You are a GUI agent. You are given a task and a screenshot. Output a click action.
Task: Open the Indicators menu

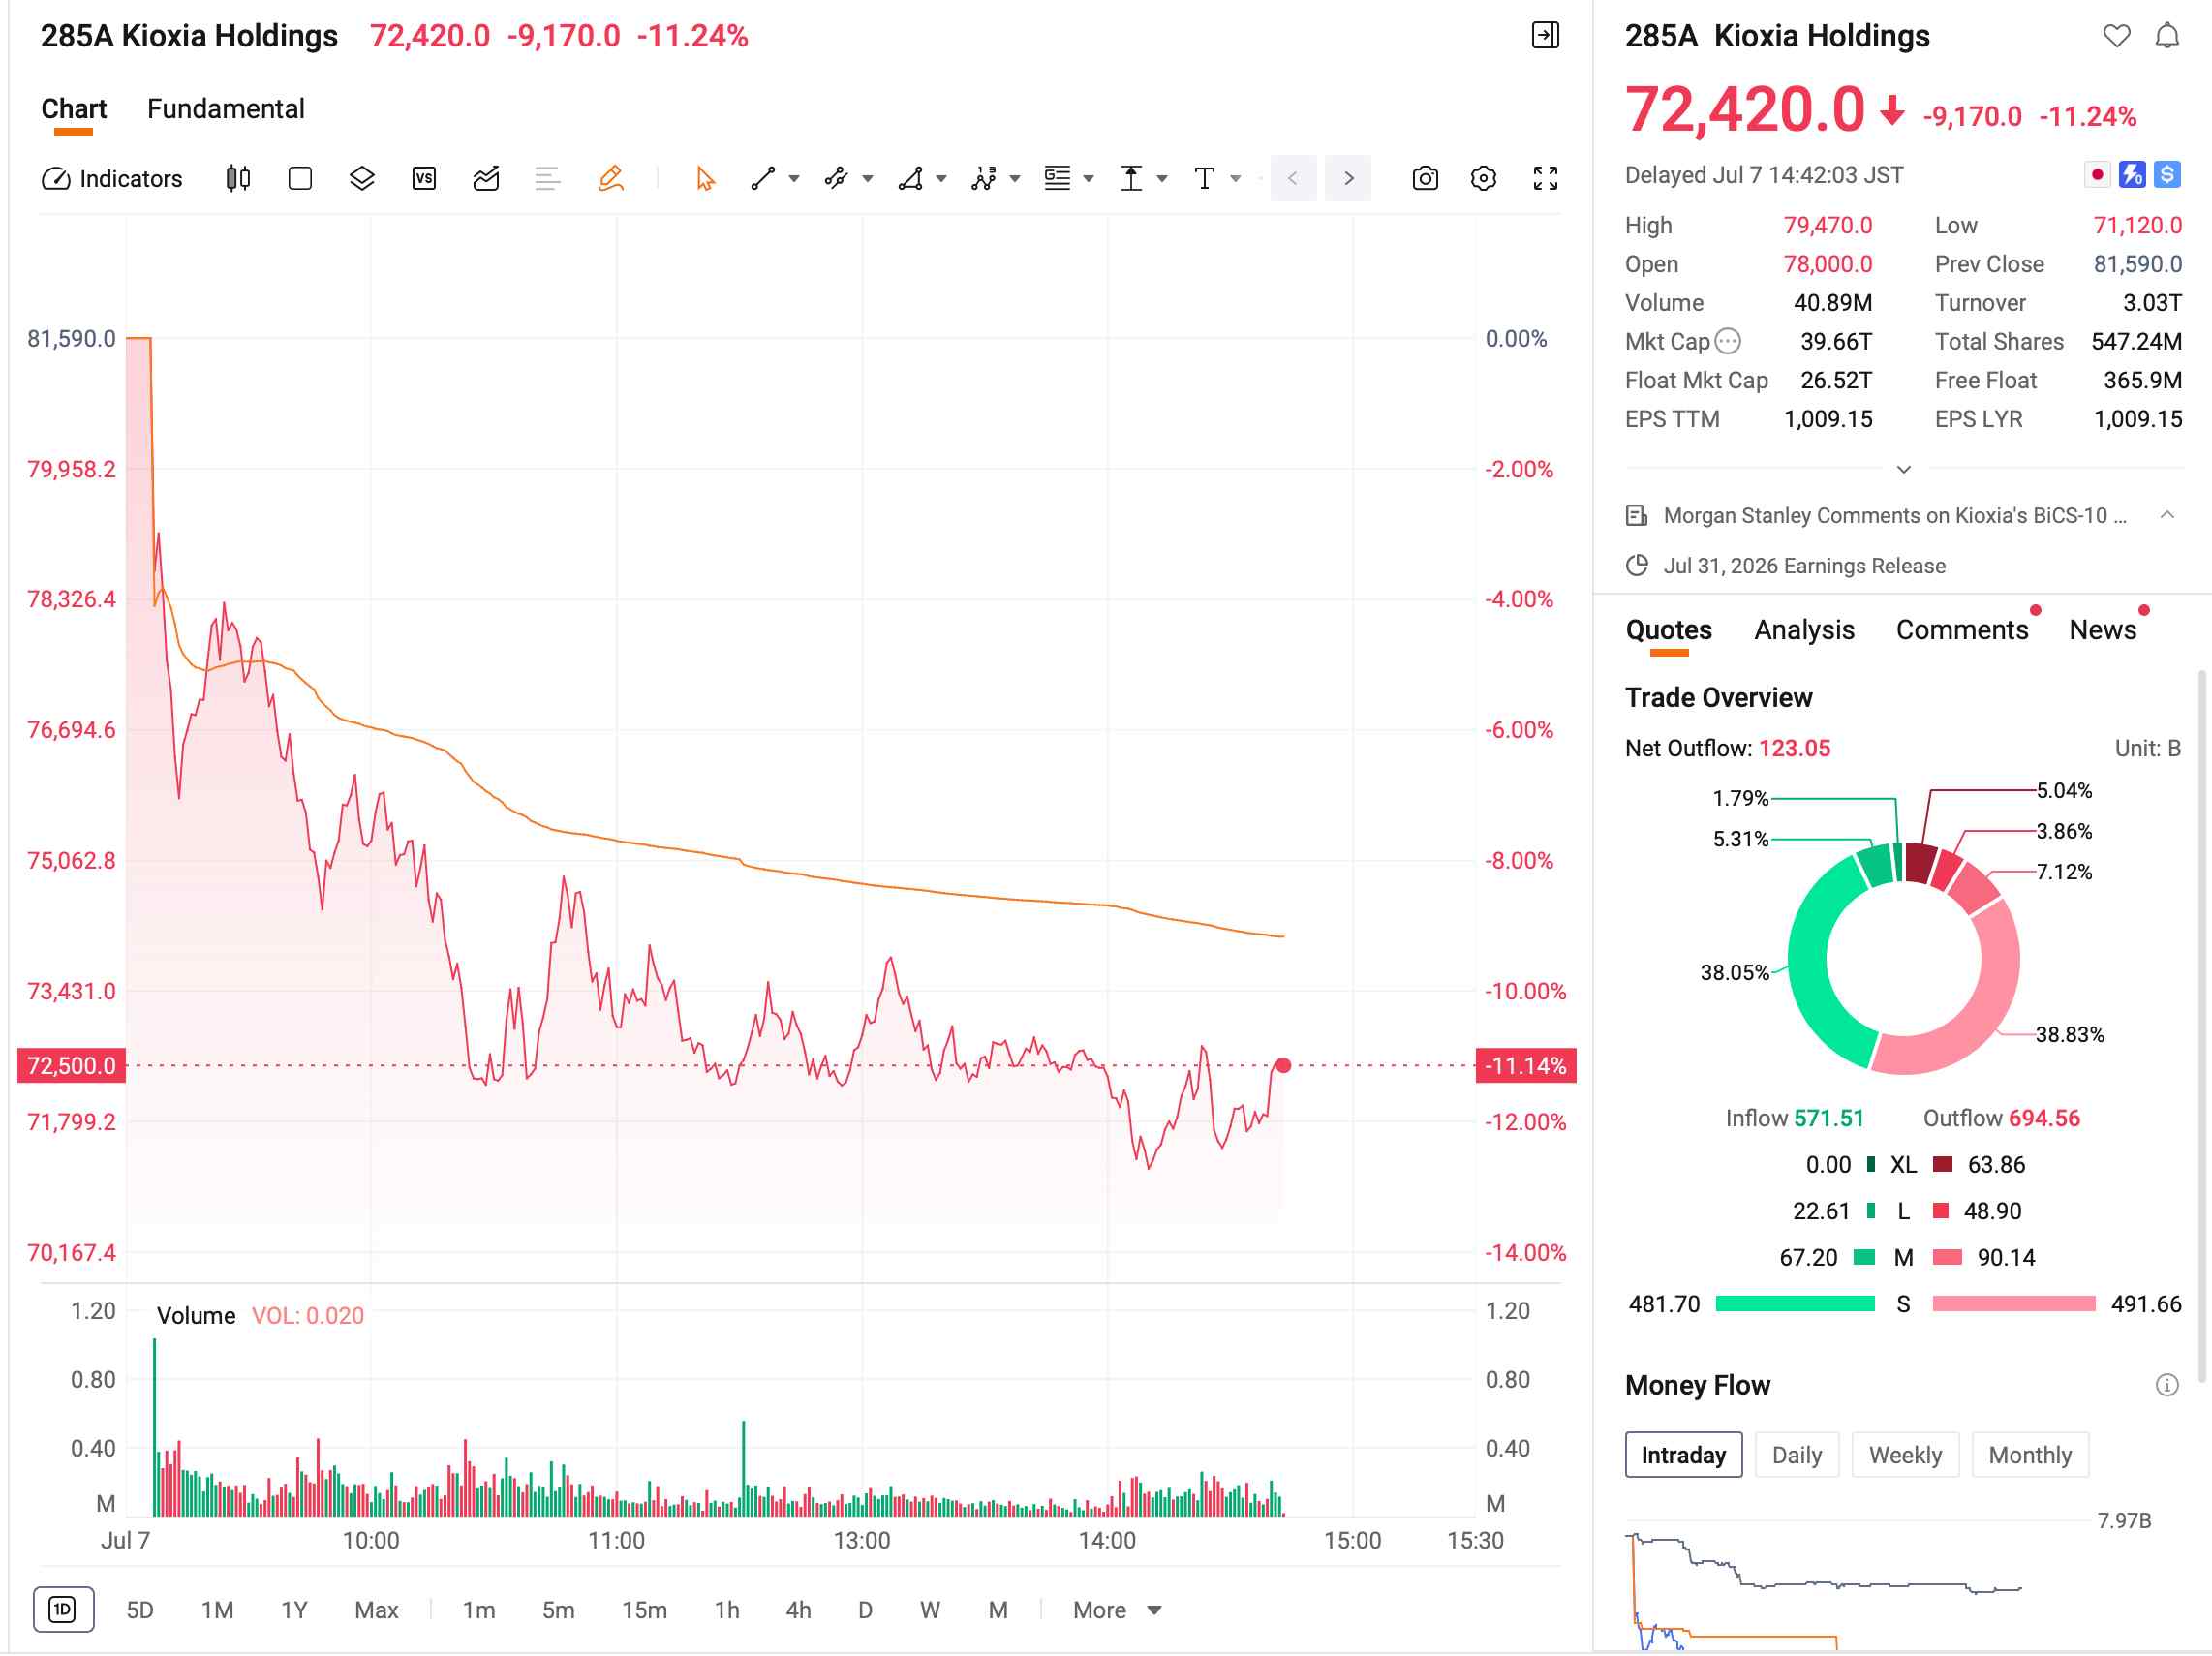(112, 179)
